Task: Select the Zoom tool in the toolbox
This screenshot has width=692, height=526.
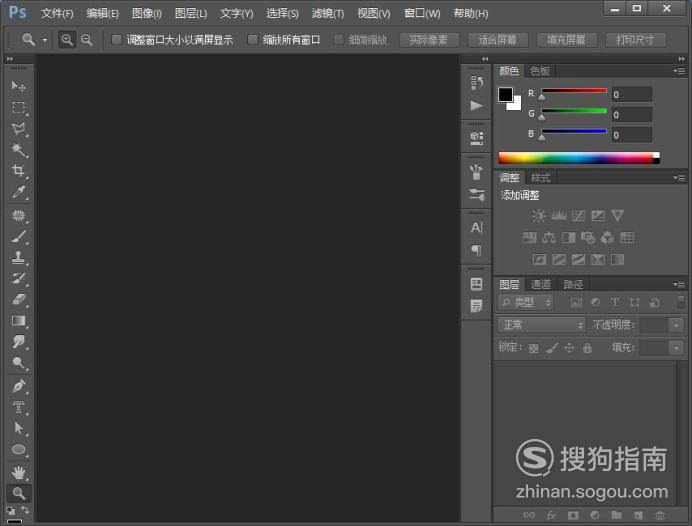Action: [19, 493]
